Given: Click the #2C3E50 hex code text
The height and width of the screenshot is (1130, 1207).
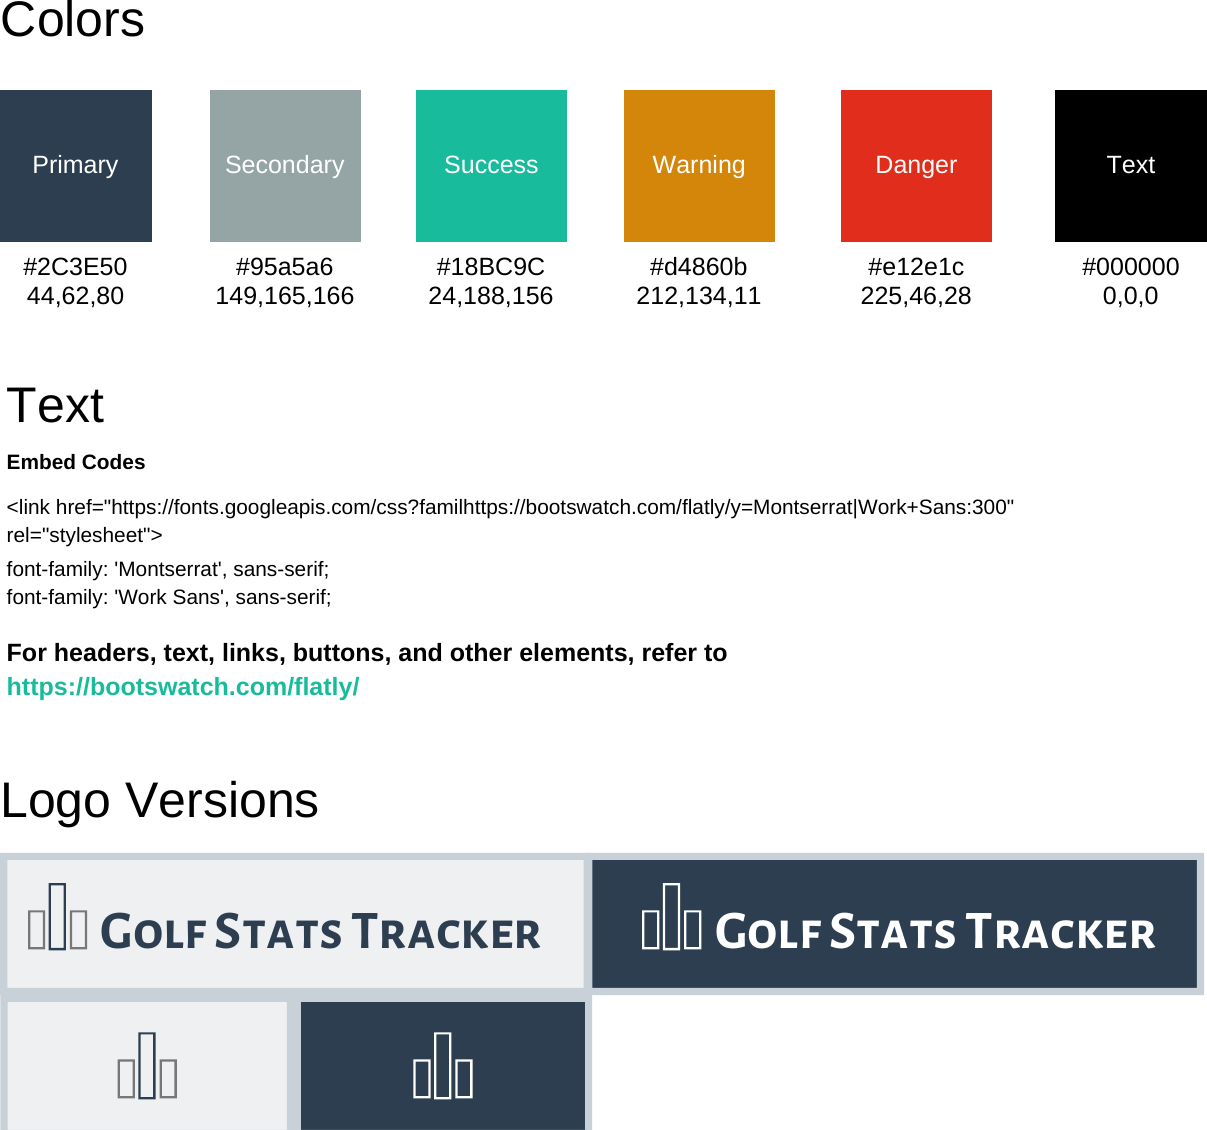Looking at the screenshot, I should (75, 267).
